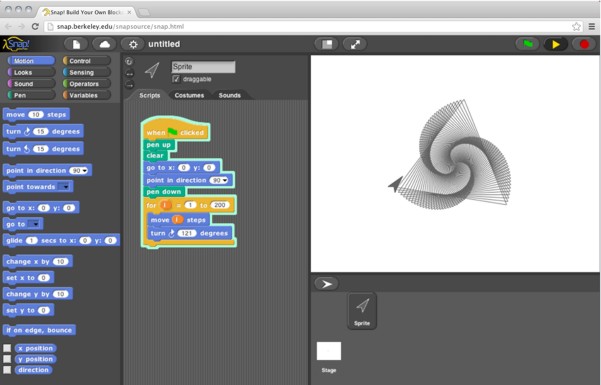Click the 'glide 1 secs' block
This screenshot has width=601, height=385.
tap(61, 240)
